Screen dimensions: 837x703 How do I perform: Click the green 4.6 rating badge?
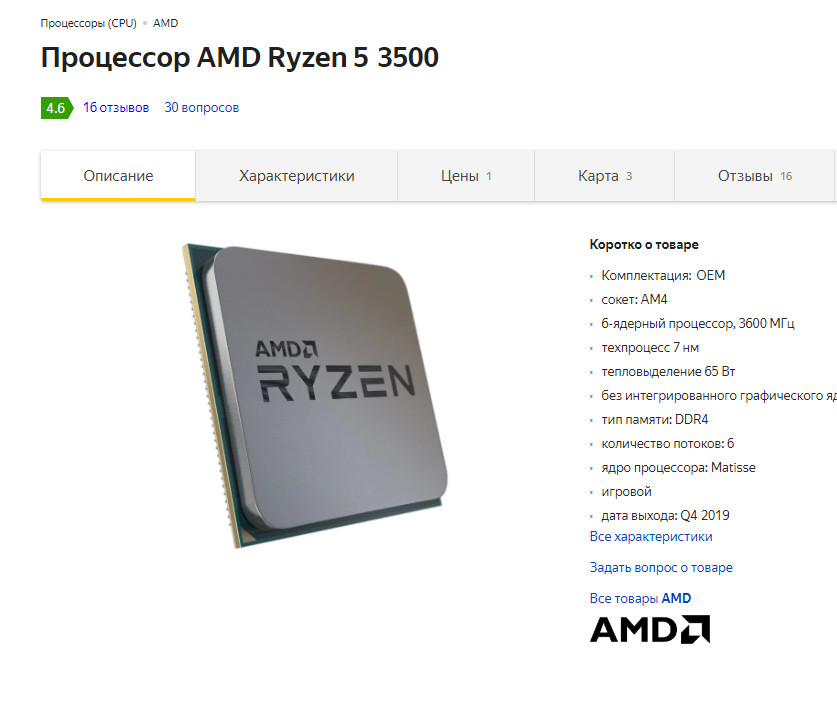tap(57, 108)
